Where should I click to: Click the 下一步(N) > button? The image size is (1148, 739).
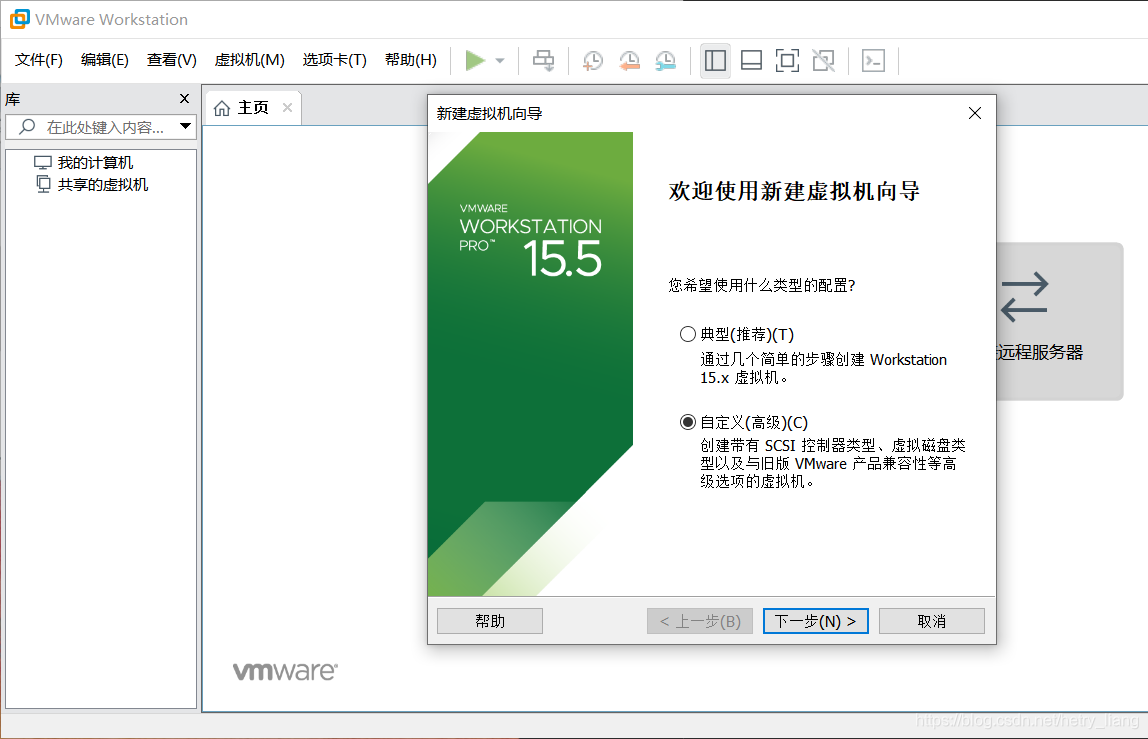pyautogui.click(x=816, y=621)
